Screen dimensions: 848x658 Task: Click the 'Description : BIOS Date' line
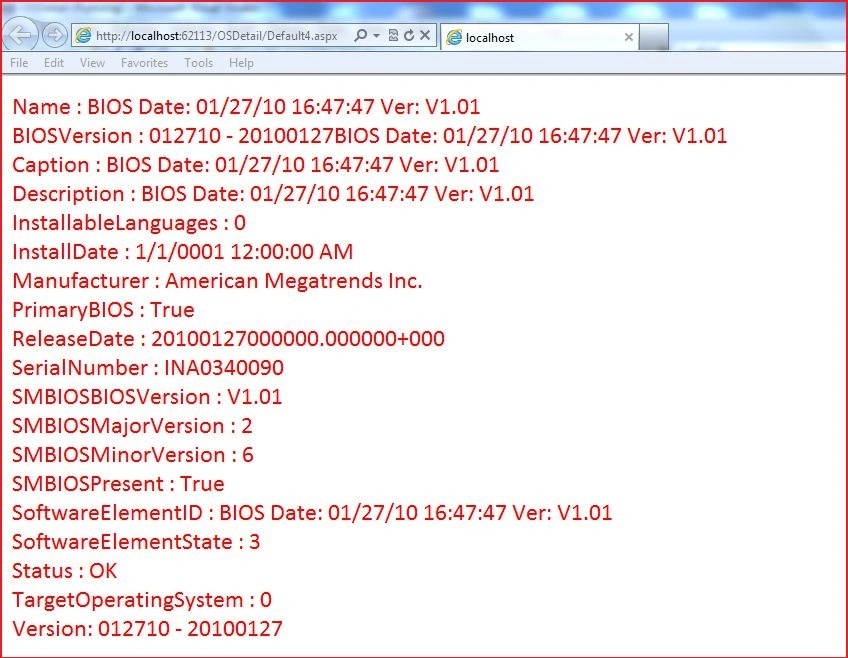273,194
